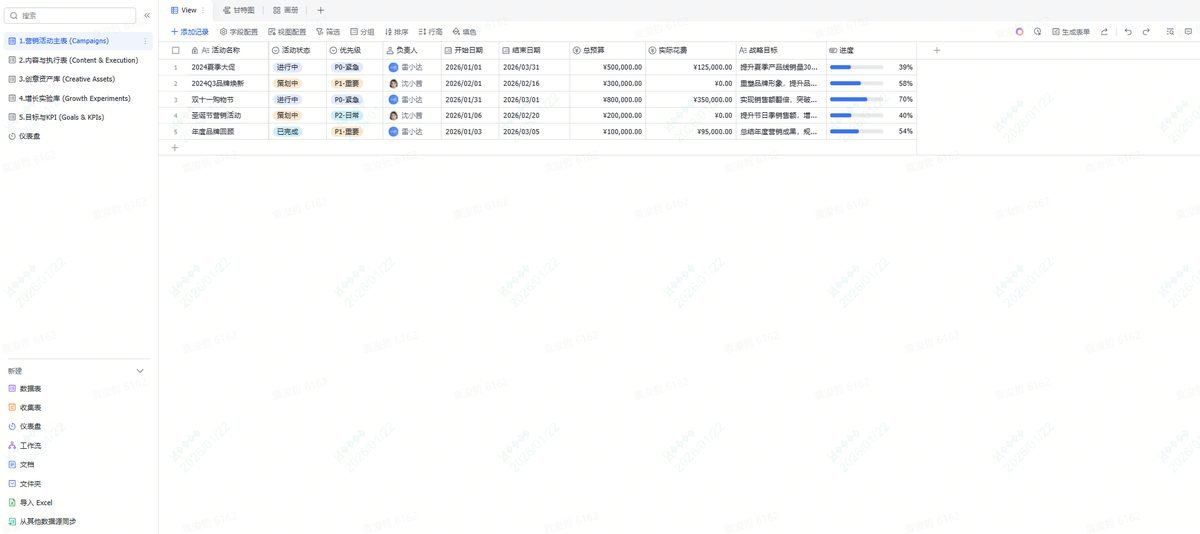The width and height of the screenshot is (1200, 534).
Task: Click the 生成表单 generate form button
Action: 1071,32
